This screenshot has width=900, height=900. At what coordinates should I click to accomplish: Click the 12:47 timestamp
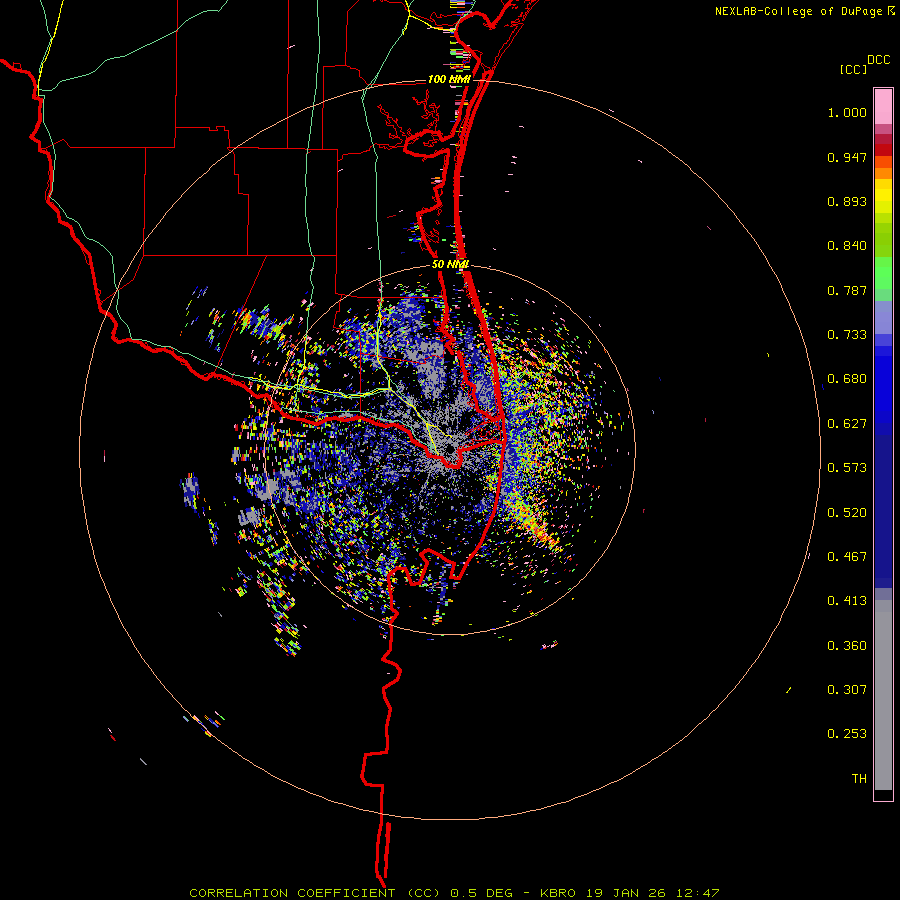pyautogui.click(x=696, y=893)
